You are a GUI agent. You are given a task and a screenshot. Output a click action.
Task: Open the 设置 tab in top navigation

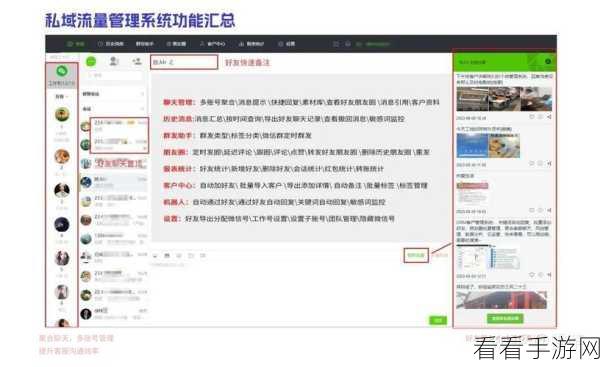[287, 44]
